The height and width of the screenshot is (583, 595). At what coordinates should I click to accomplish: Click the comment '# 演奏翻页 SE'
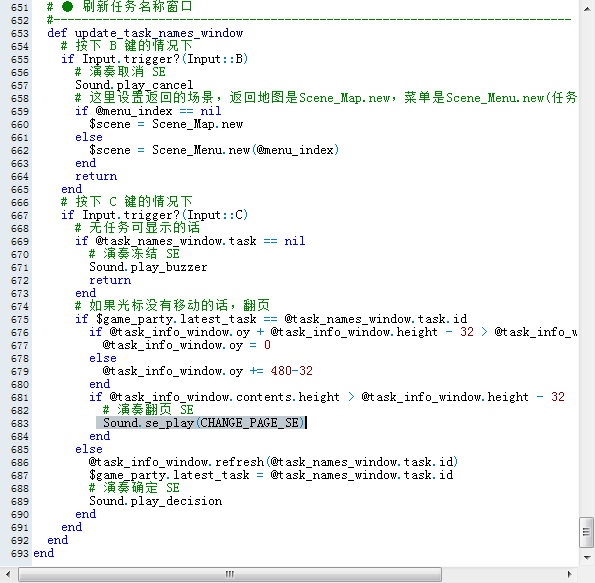tap(148, 410)
